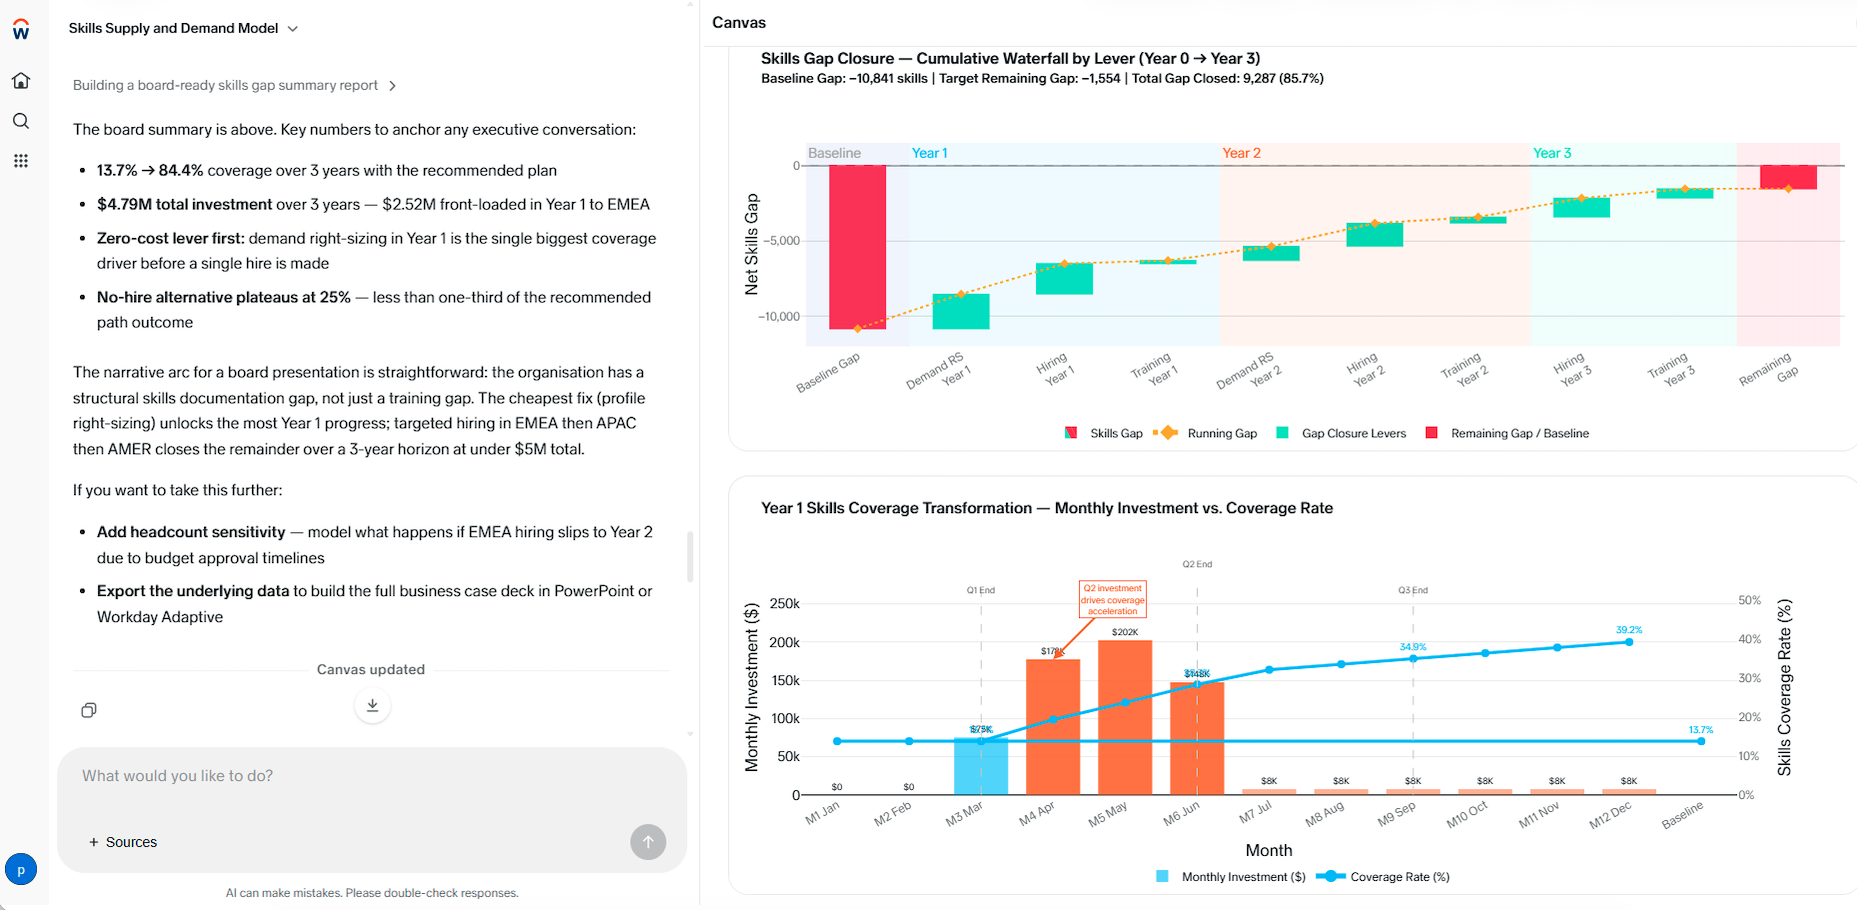Viewport: 1857px width, 910px height.
Task: Click the Hiring Year 3 green bar
Action: click(1581, 208)
